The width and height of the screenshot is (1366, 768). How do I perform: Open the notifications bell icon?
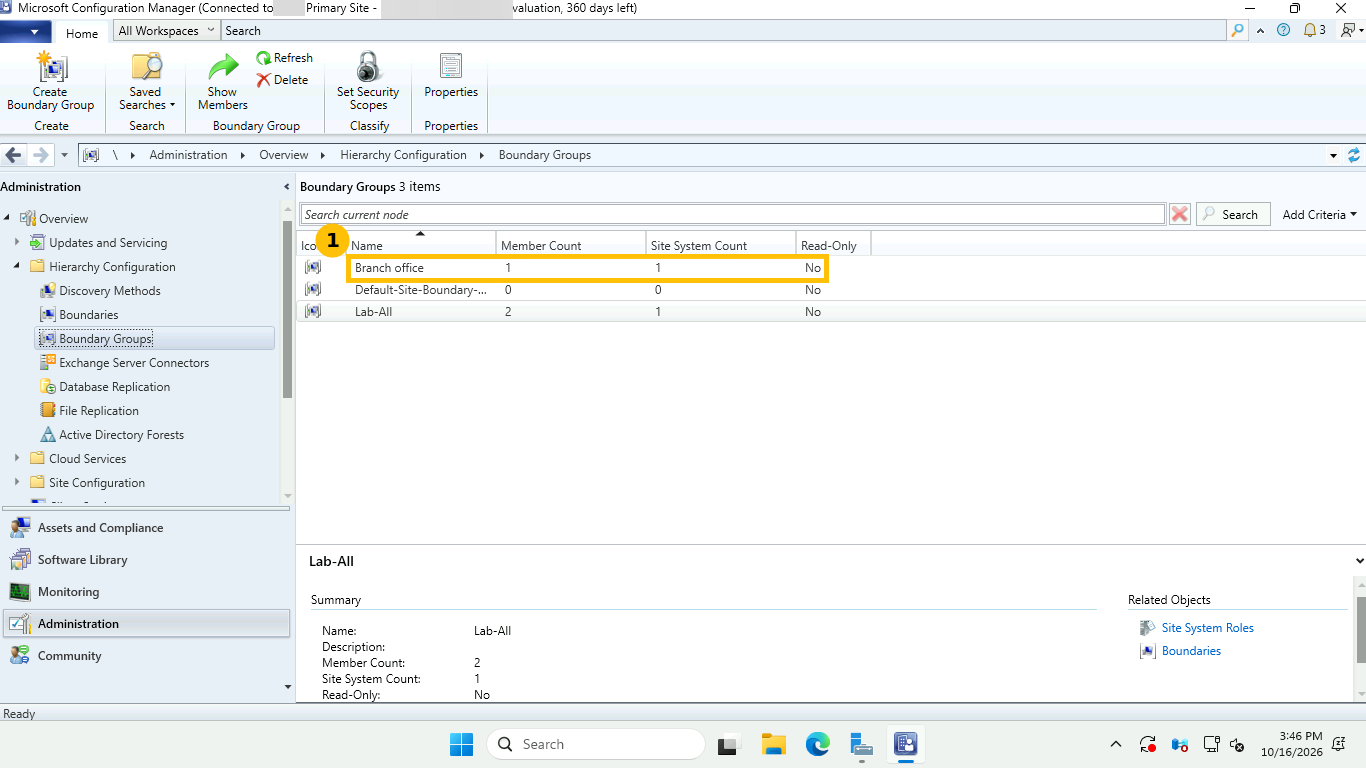click(x=1311, y=30)
